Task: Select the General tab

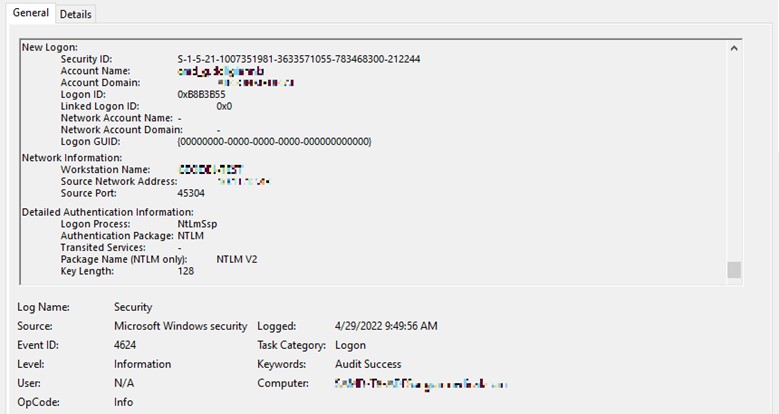Action: pyautogui.click(x=30, y=13)
